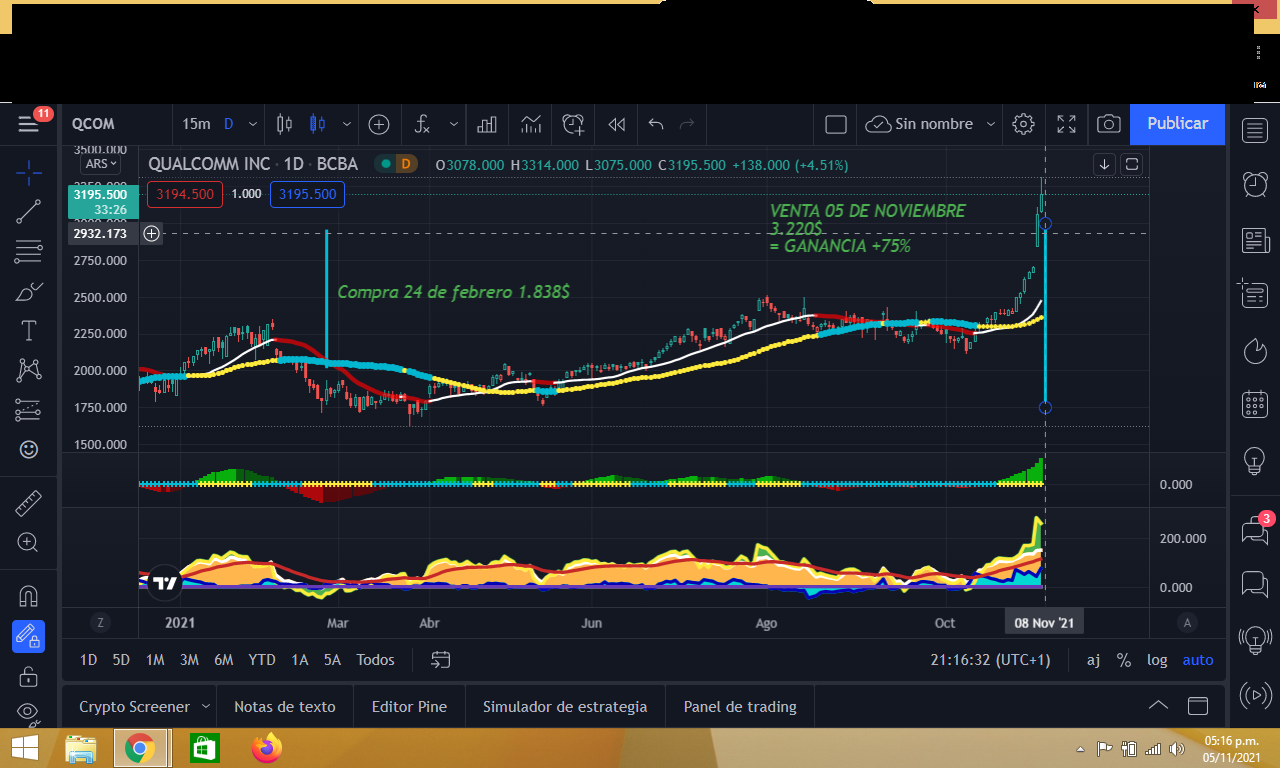
Task: Collapse the bottom panel chevron
Action: [x=1158, y=705]
